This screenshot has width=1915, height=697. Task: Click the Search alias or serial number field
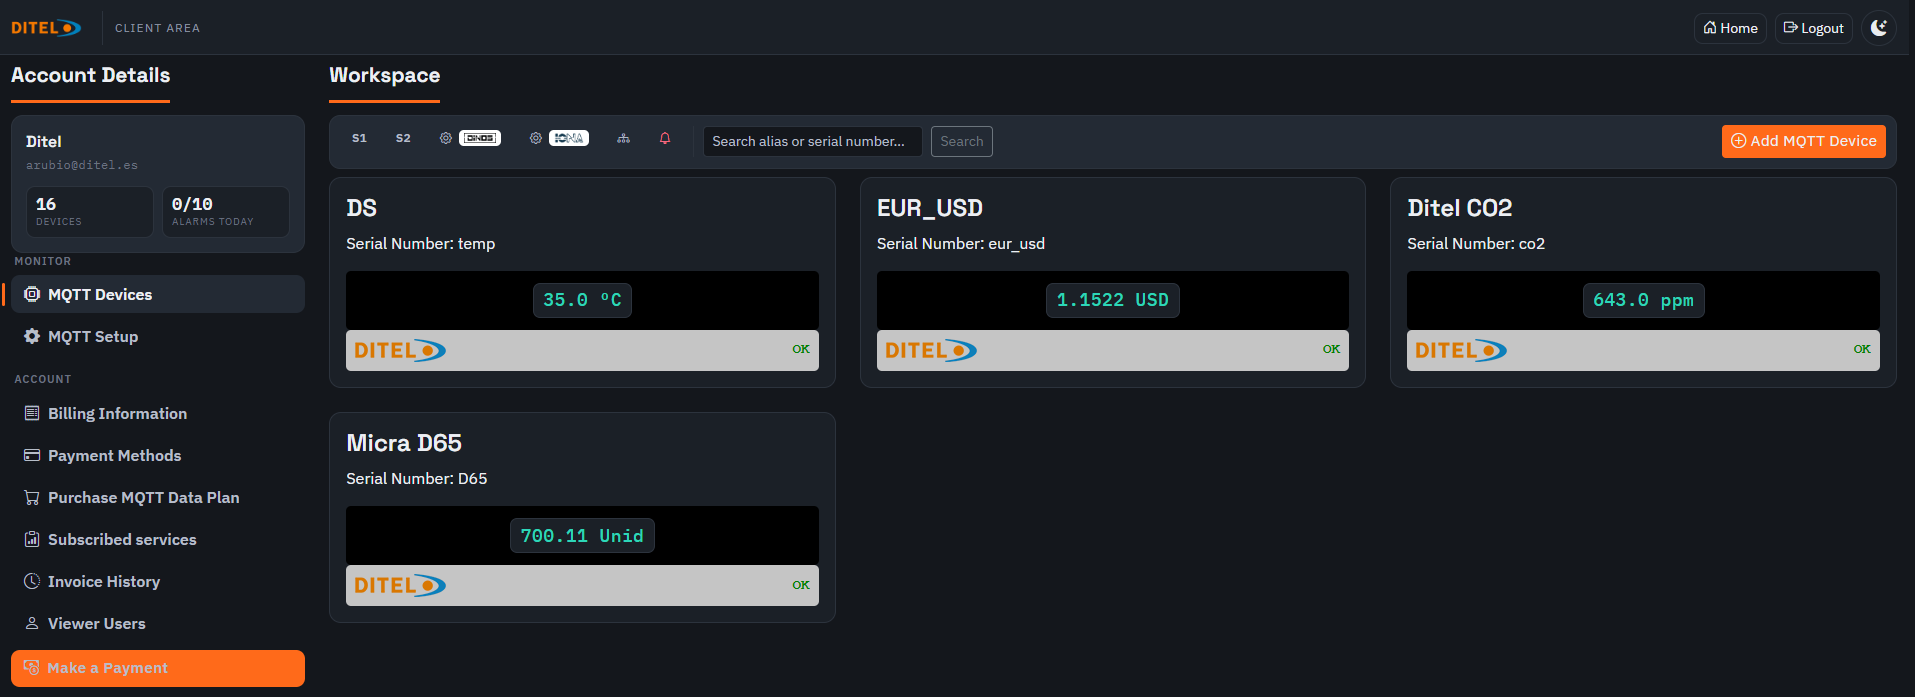[x=812, y=141]
